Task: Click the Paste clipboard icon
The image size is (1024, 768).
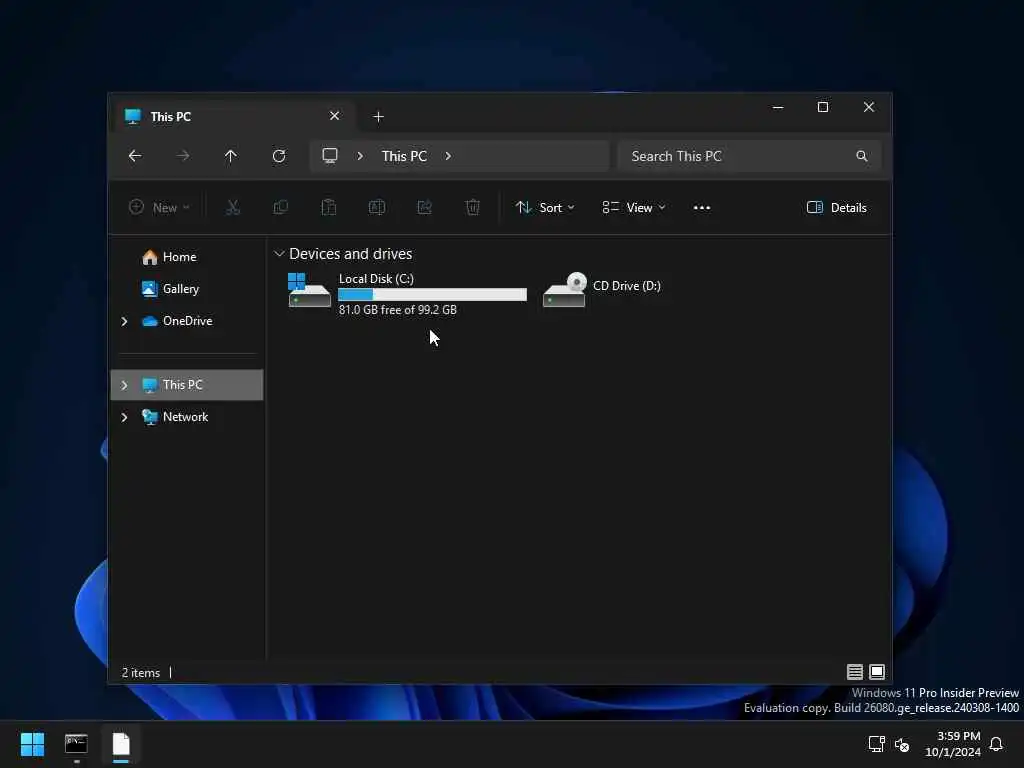Action: click(328, 208)
